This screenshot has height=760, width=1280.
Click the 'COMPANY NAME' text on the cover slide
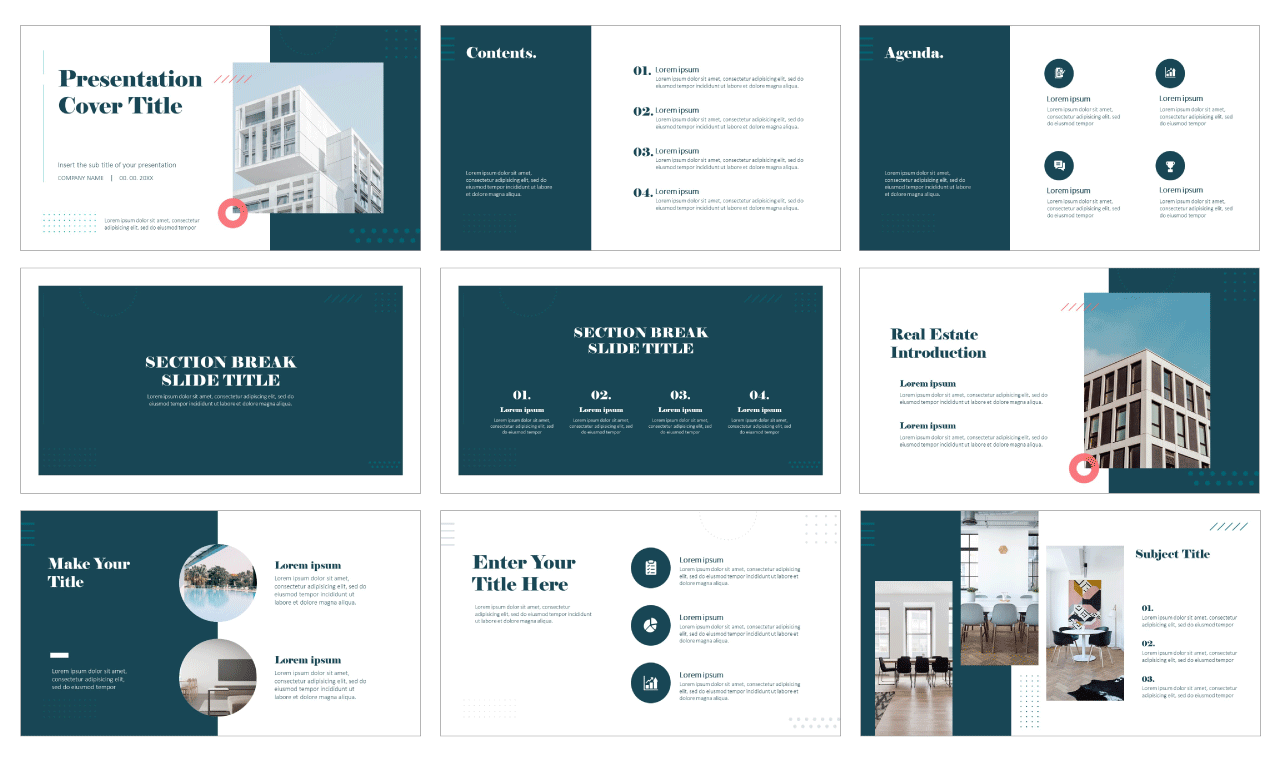[81, 178]
